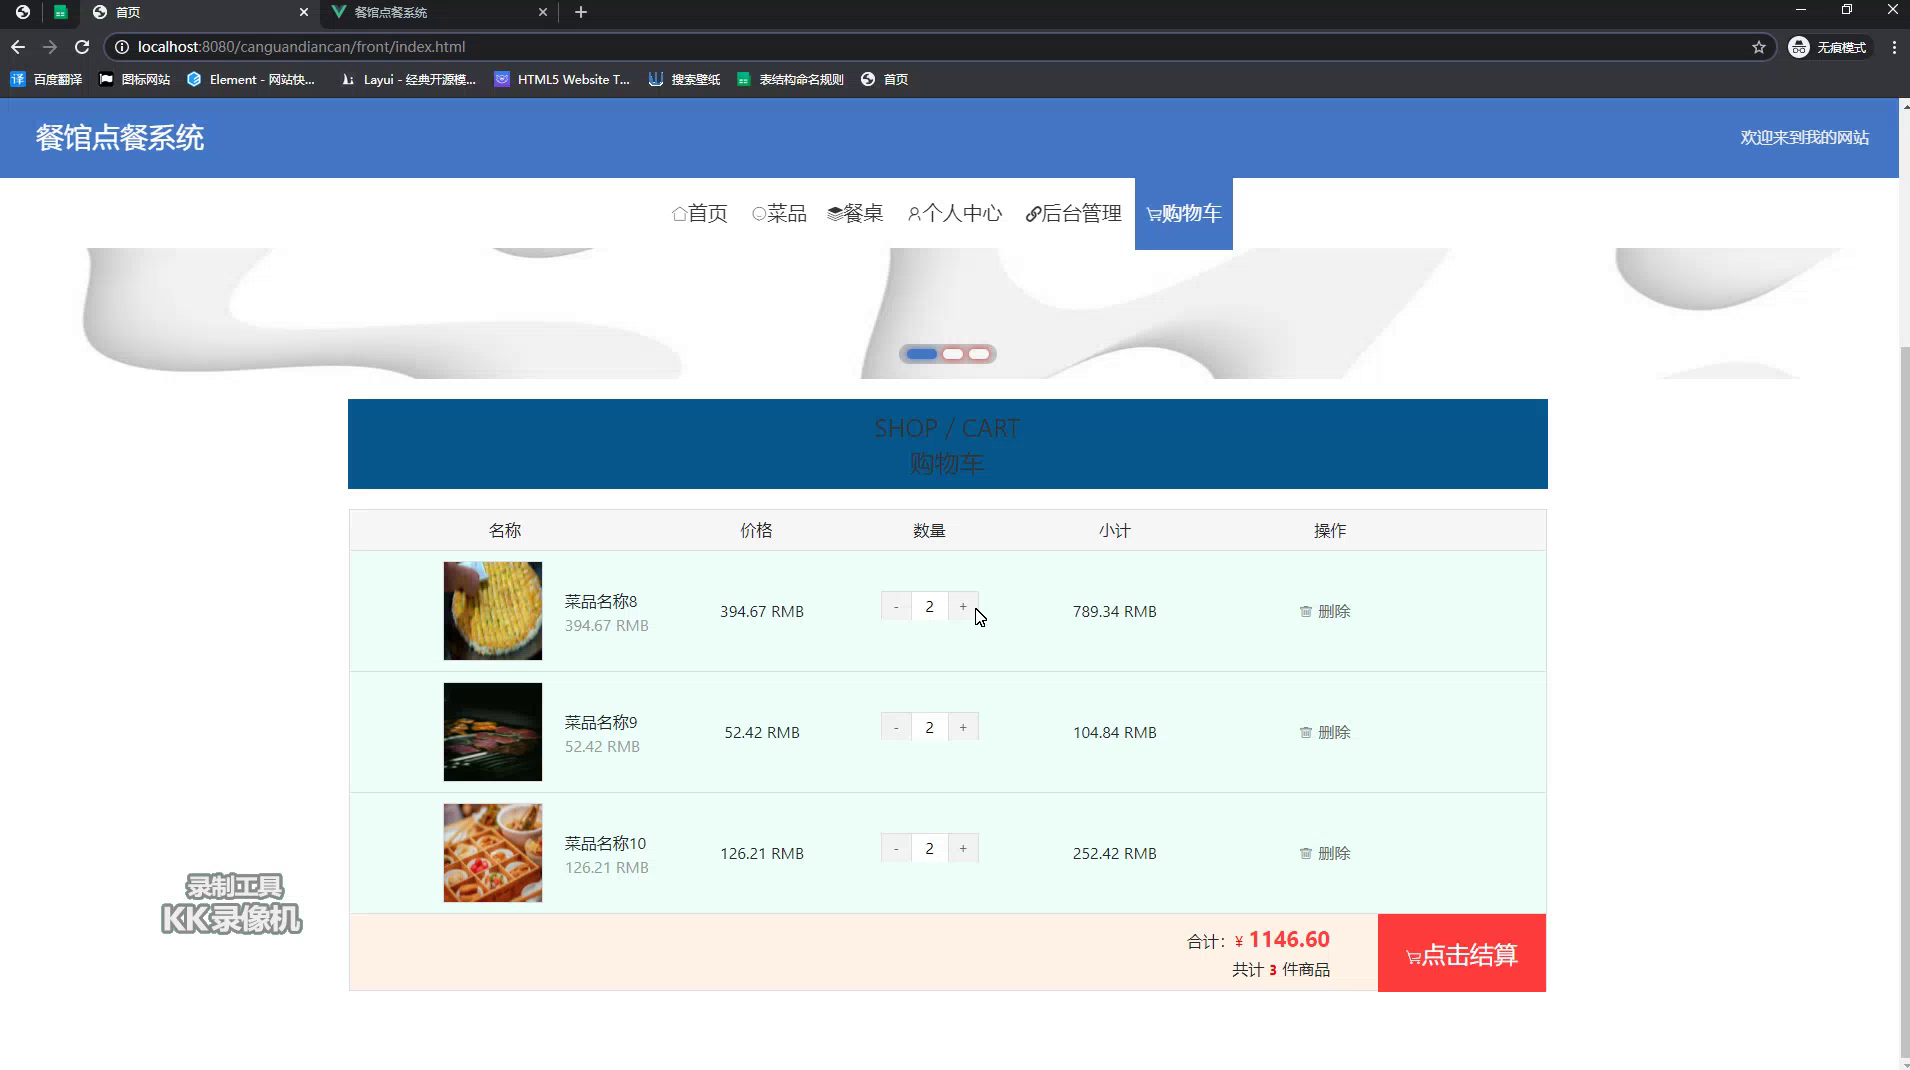This screenshot has height=1070, width=1910.
Task: Click the address bar URL field
Action: pyautogui.click(x=940, y=47)
